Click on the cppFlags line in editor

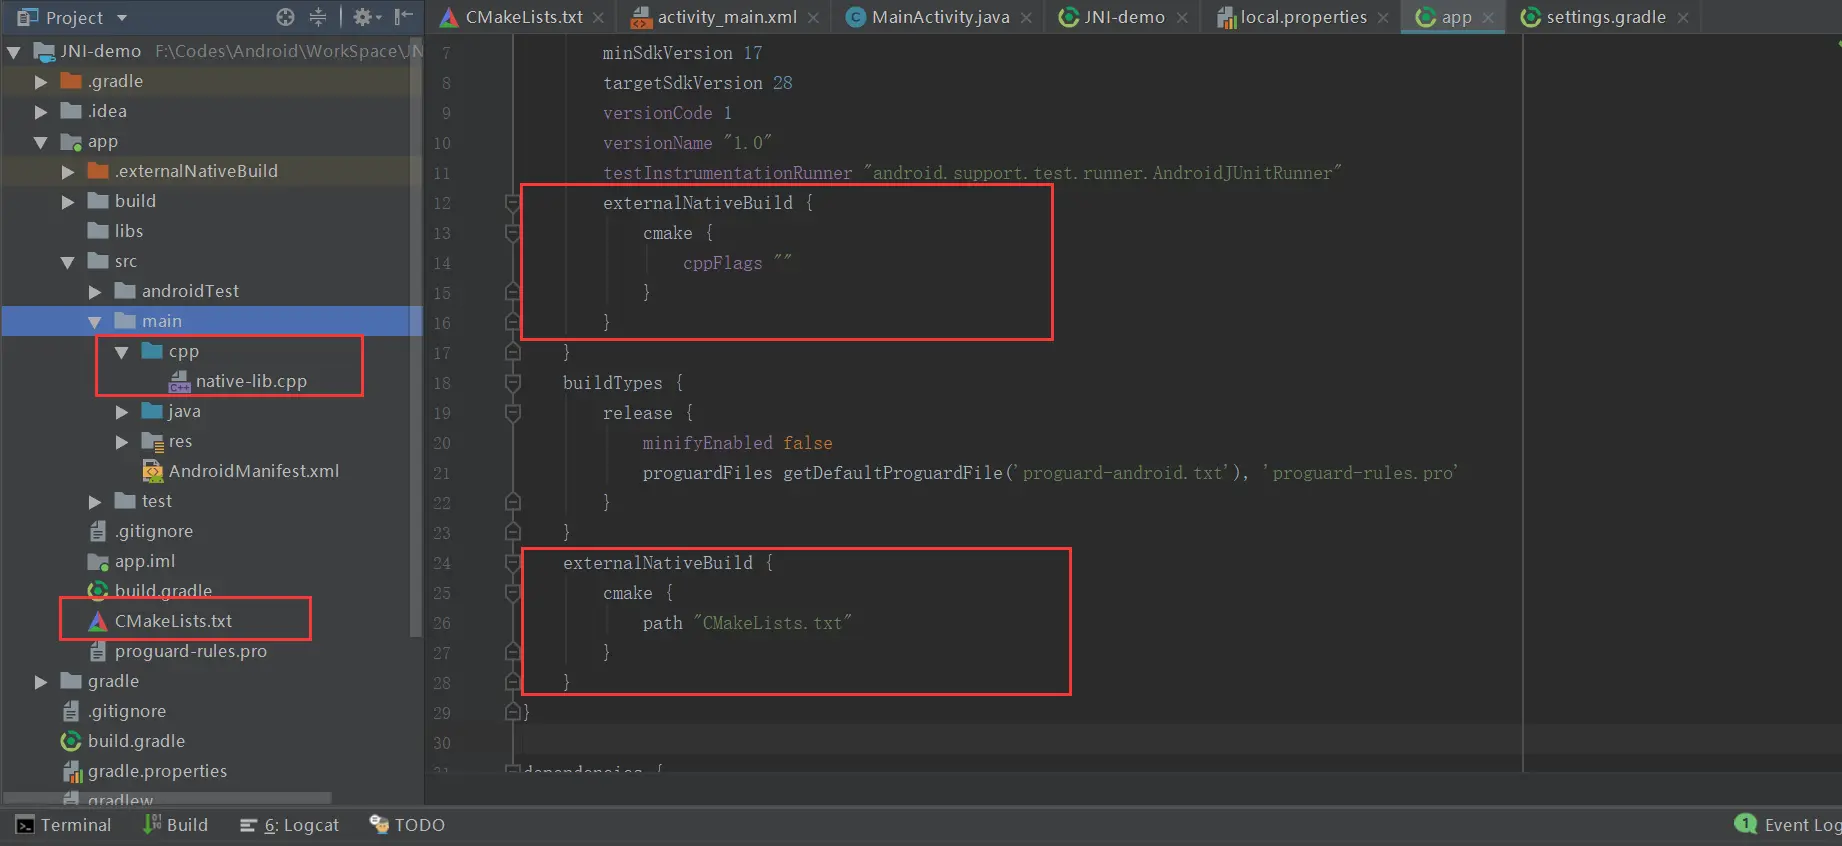point(737,263)
